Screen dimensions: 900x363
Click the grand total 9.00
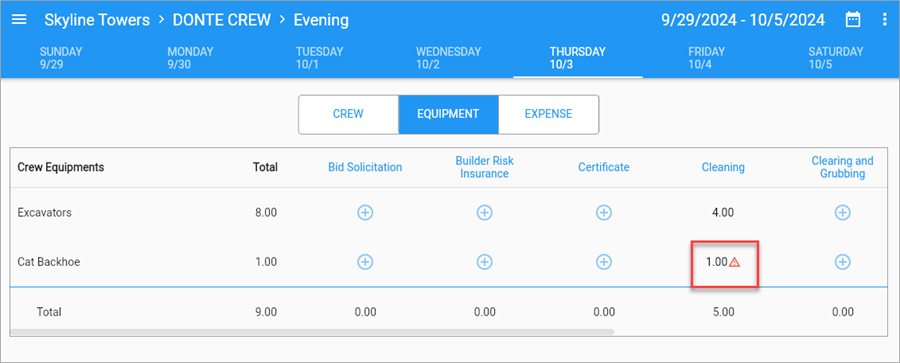tap(266, 312)
